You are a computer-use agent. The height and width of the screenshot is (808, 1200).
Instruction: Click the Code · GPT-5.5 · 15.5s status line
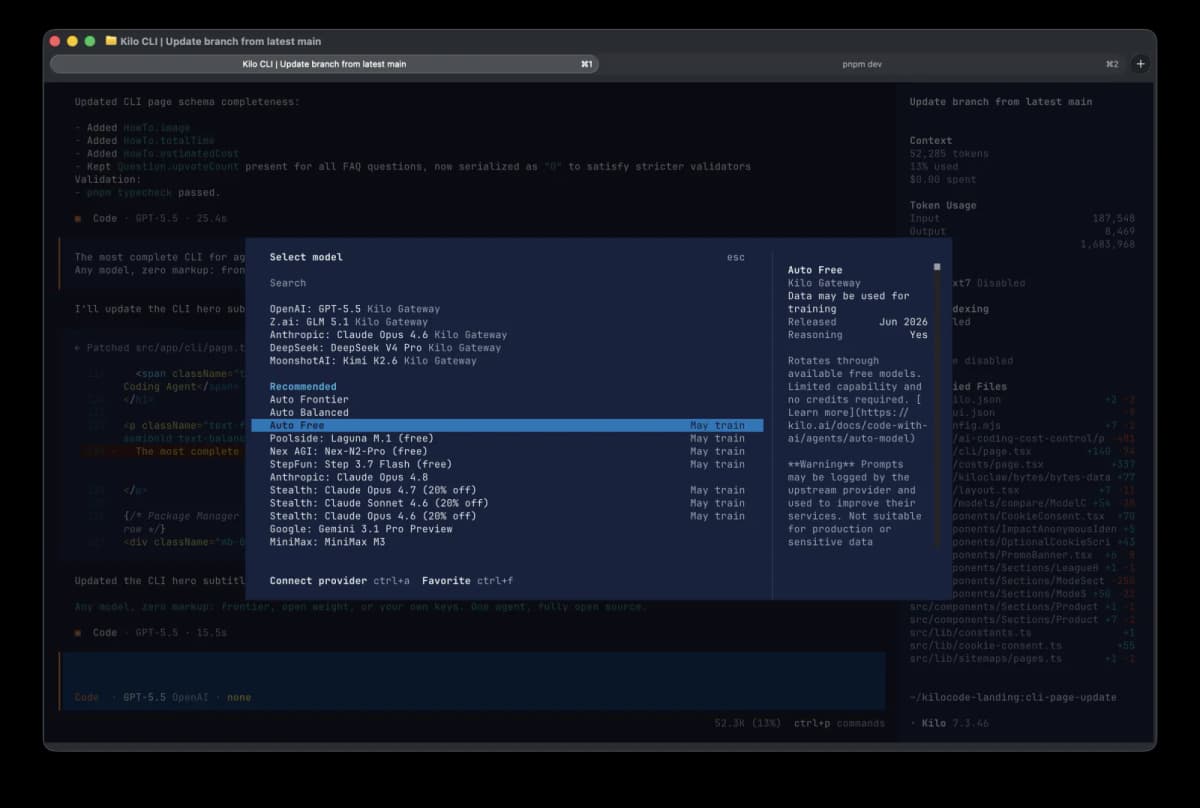pyautogui.click(x=151, y=633)
